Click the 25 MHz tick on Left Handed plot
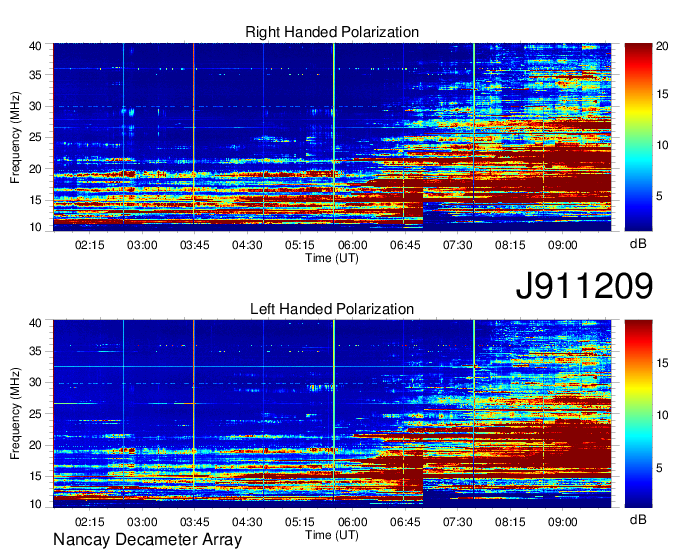The image size is (680, 552). click(36, 414)
